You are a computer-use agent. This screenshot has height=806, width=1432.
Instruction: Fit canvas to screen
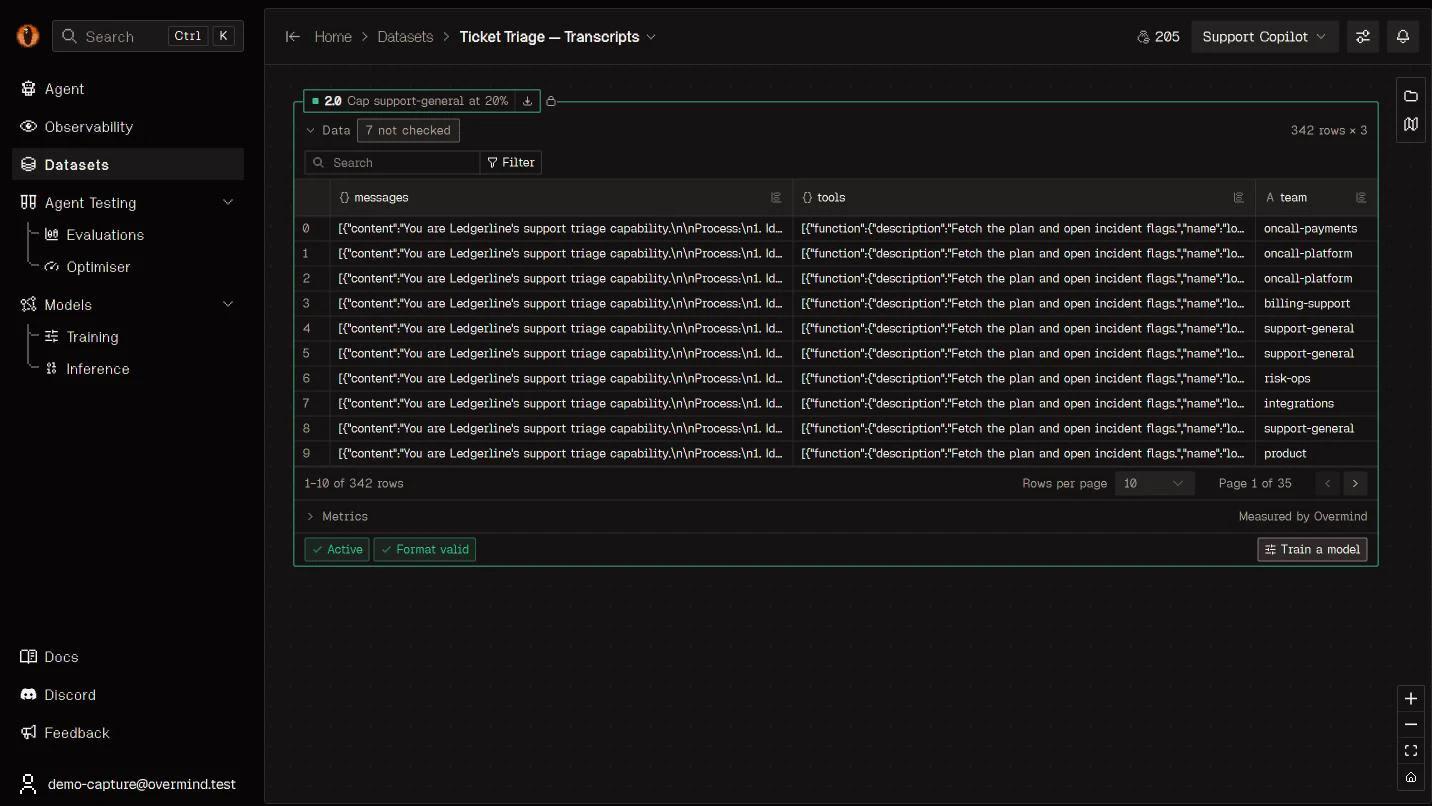pyautogui.click(x=1411, y=751)
